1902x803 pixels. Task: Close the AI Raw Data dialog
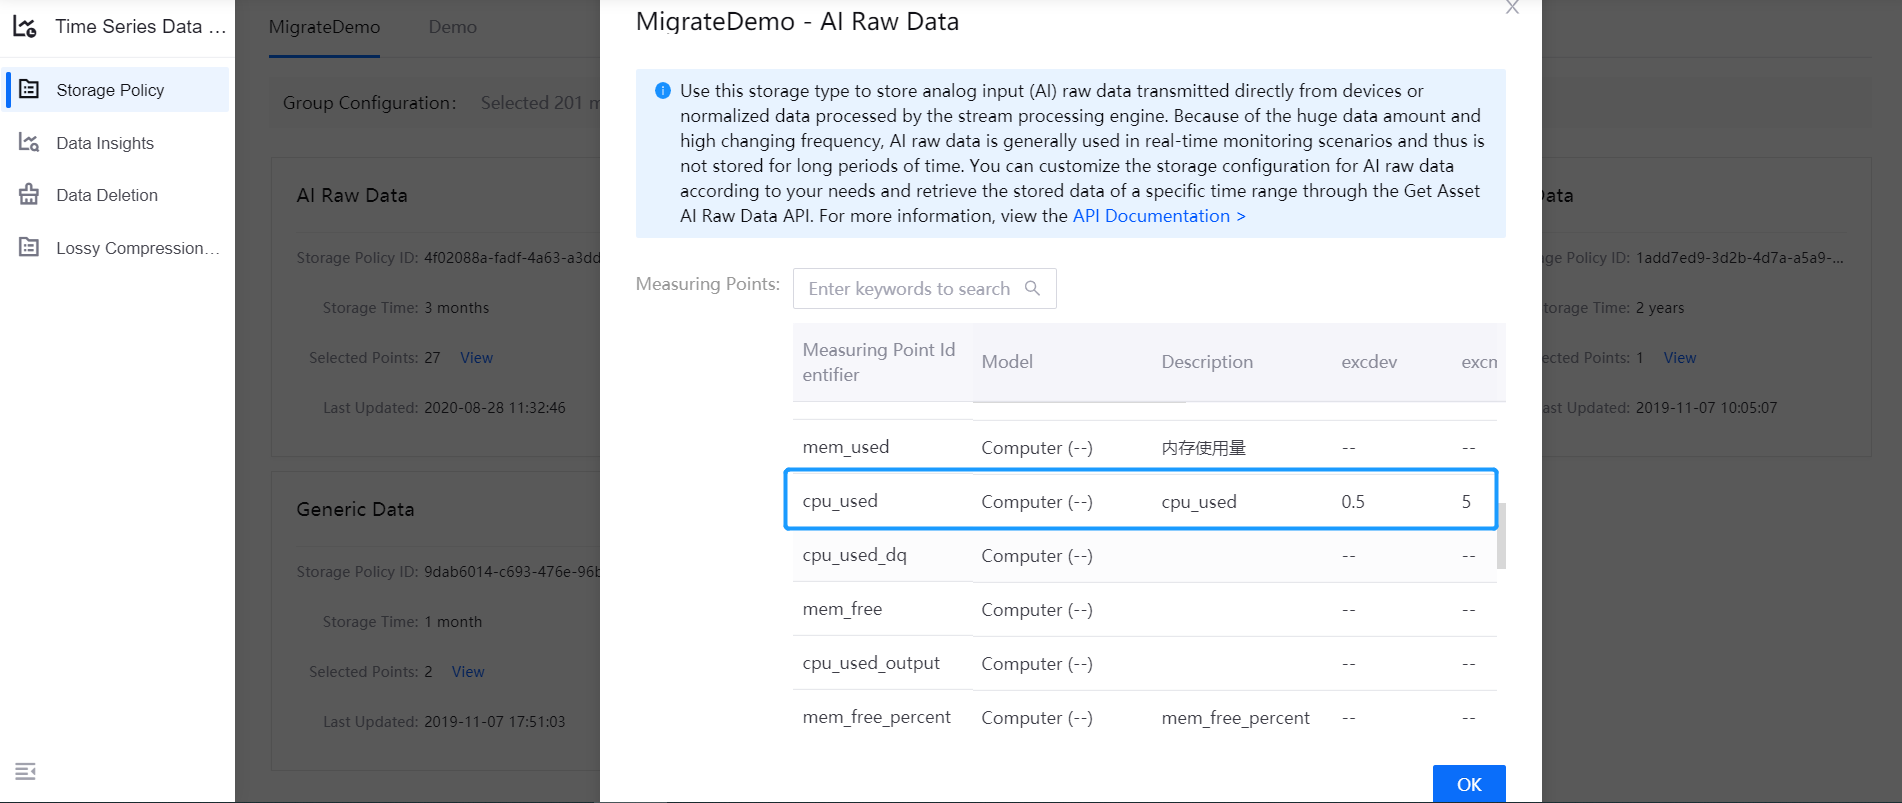click(x=1511, y=8)
